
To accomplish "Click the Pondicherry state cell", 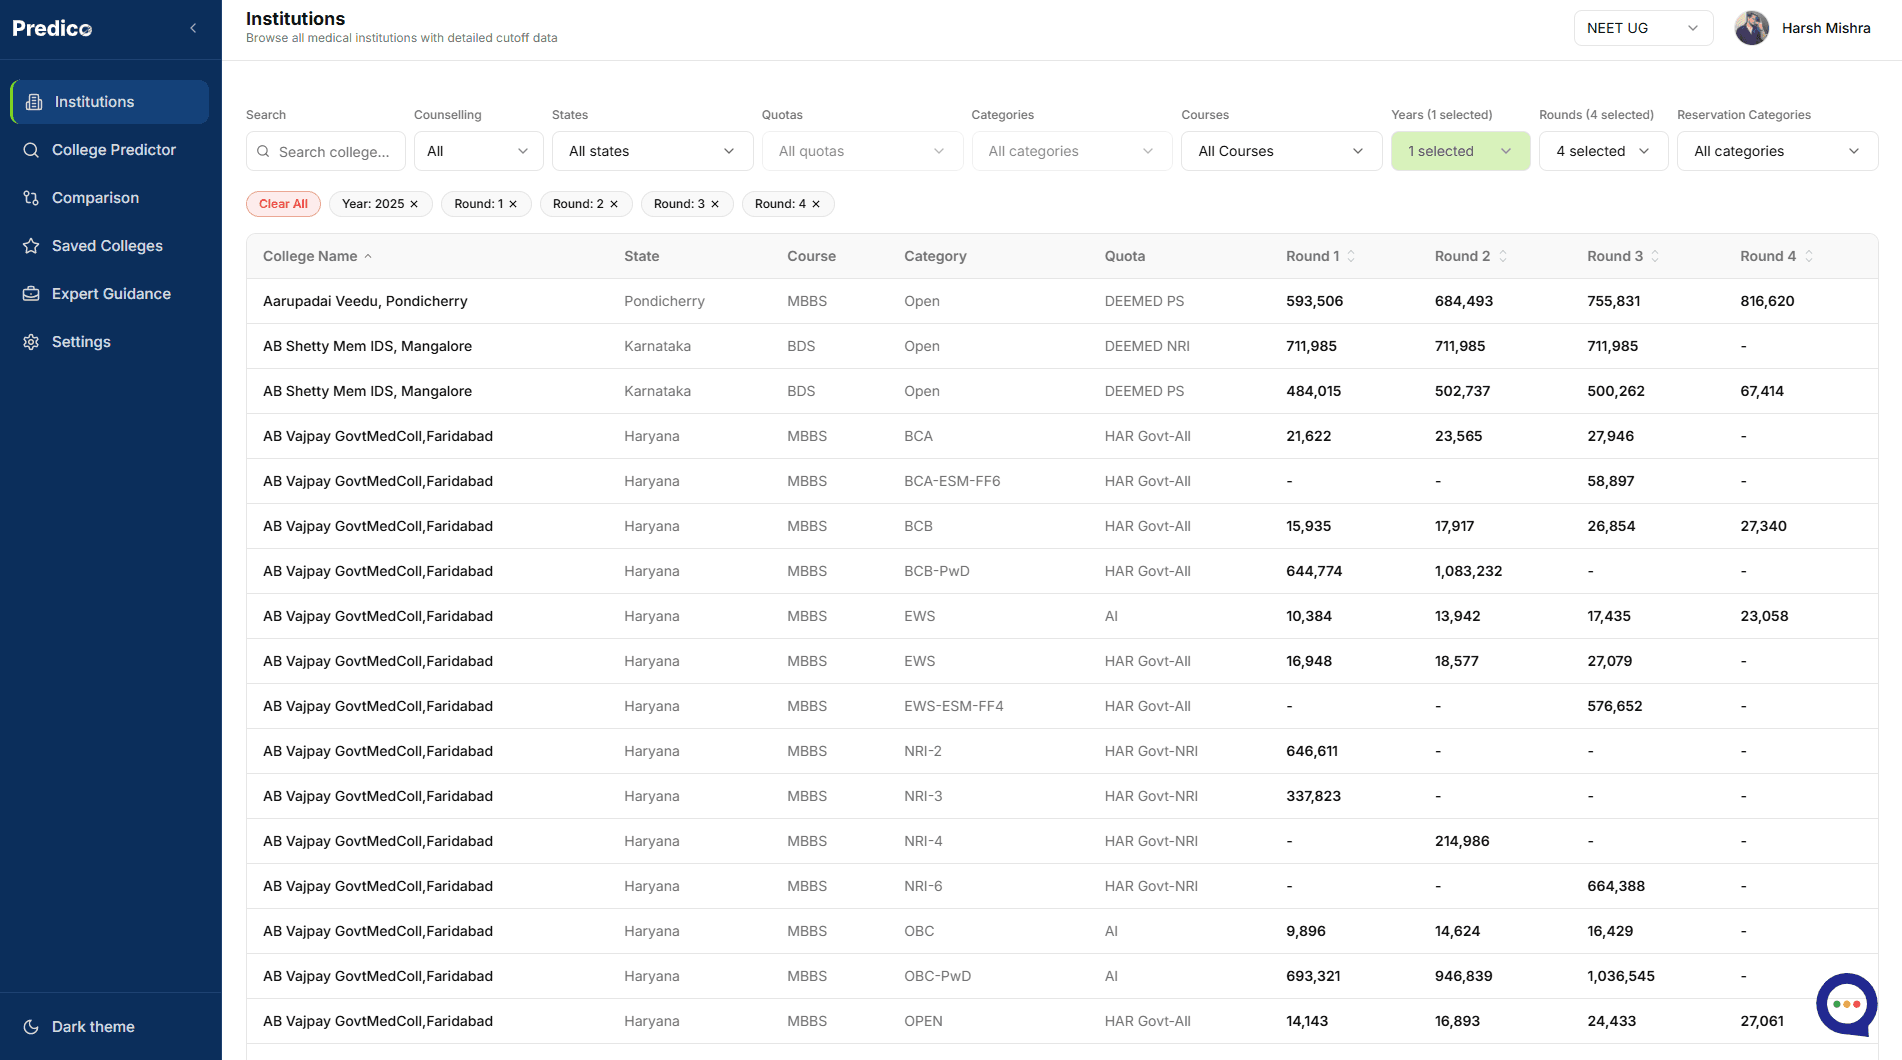I will pos(664,301).
